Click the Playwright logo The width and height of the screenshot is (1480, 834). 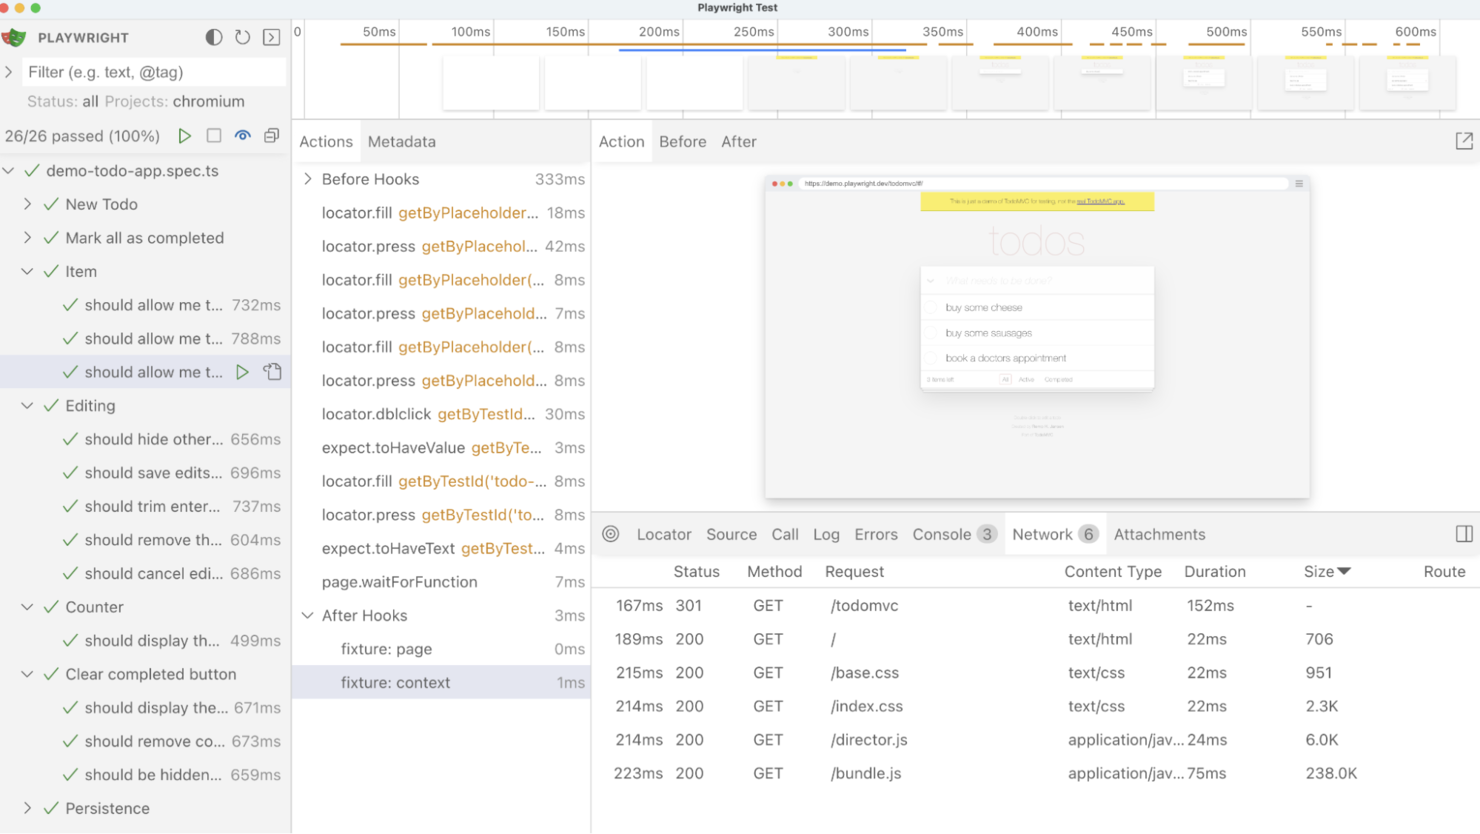14,37
